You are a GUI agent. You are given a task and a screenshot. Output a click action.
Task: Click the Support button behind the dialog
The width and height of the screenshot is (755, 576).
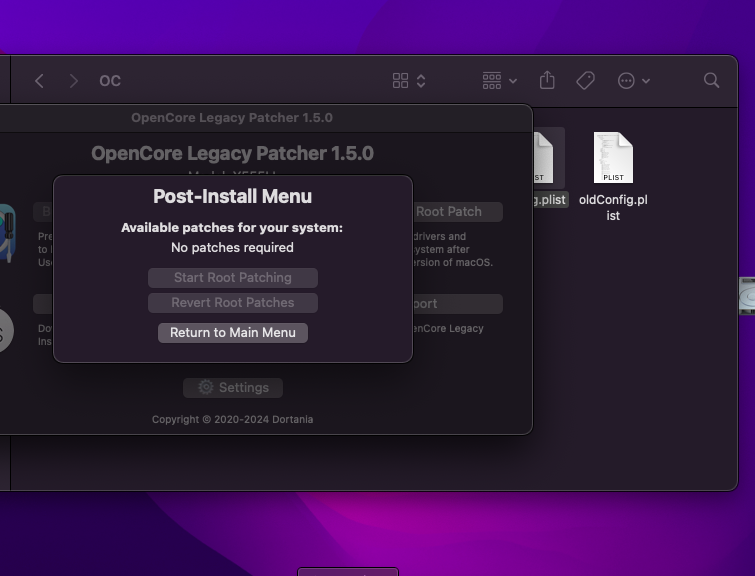(x=457, y=304)
